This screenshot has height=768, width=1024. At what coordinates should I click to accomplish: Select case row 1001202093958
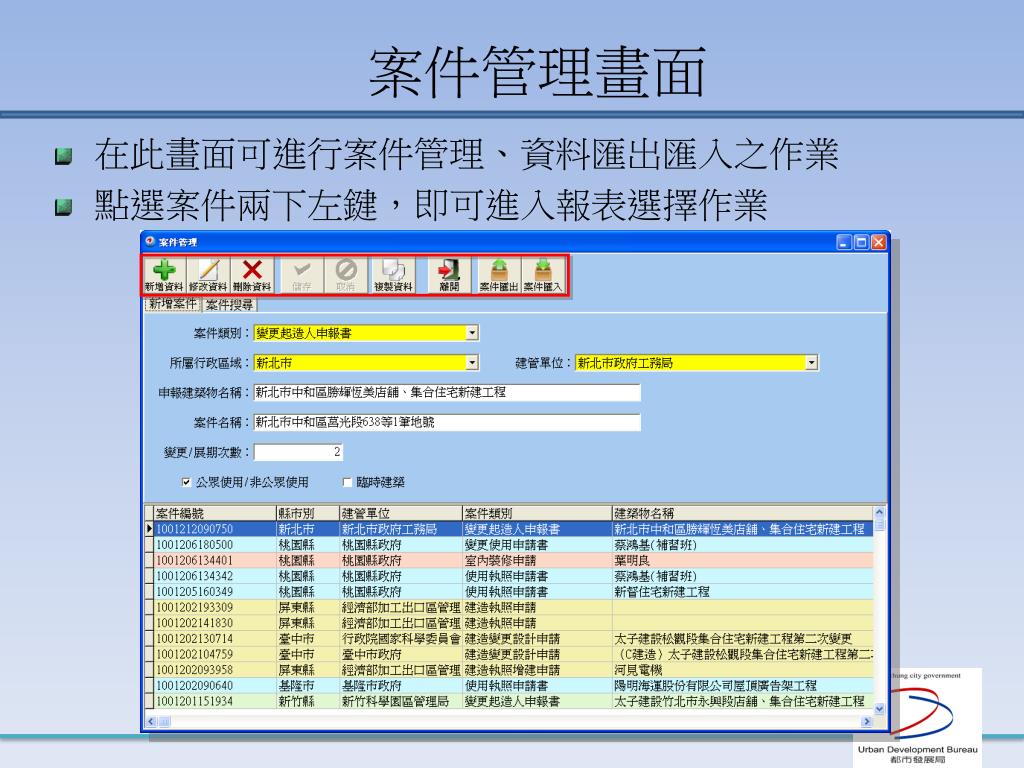coord(509,670)
